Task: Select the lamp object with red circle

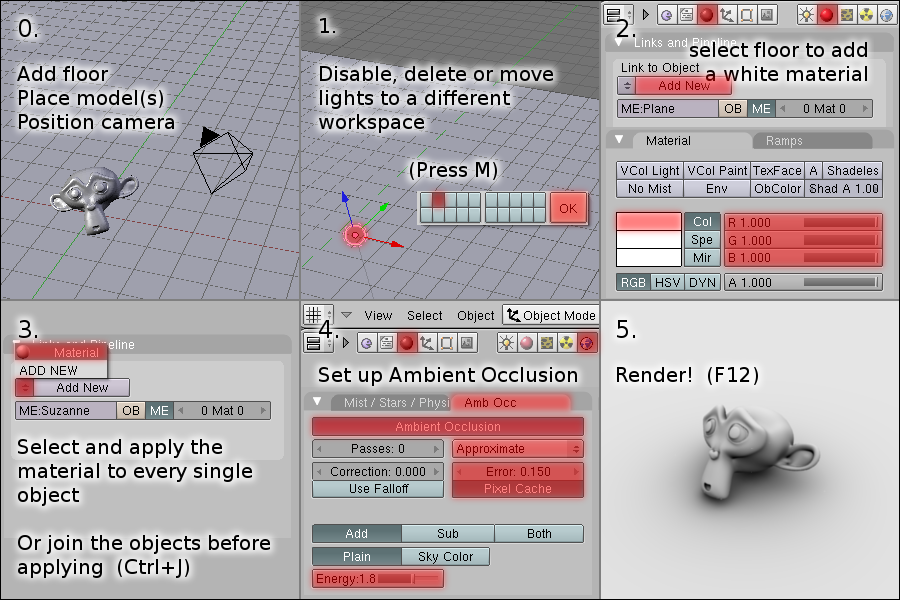Action: 355,235
